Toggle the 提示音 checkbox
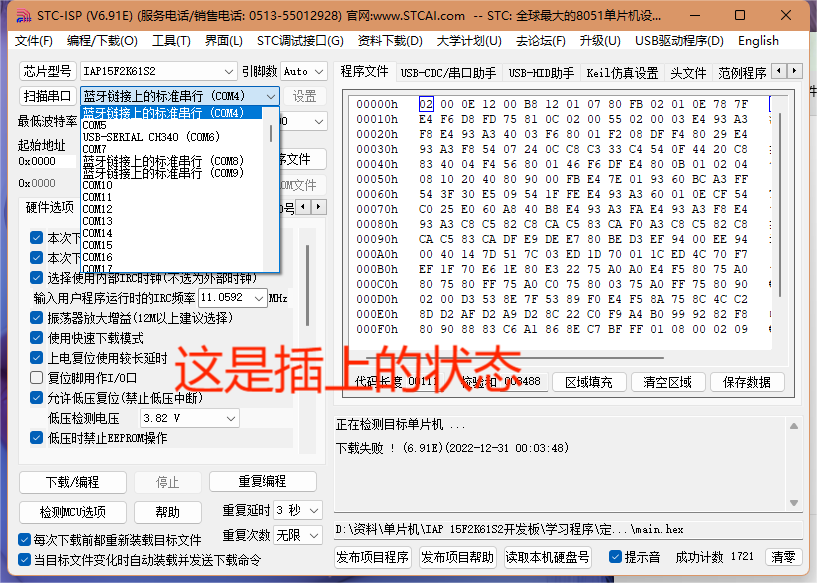The image size is (817, 583). tap(615, 557)
